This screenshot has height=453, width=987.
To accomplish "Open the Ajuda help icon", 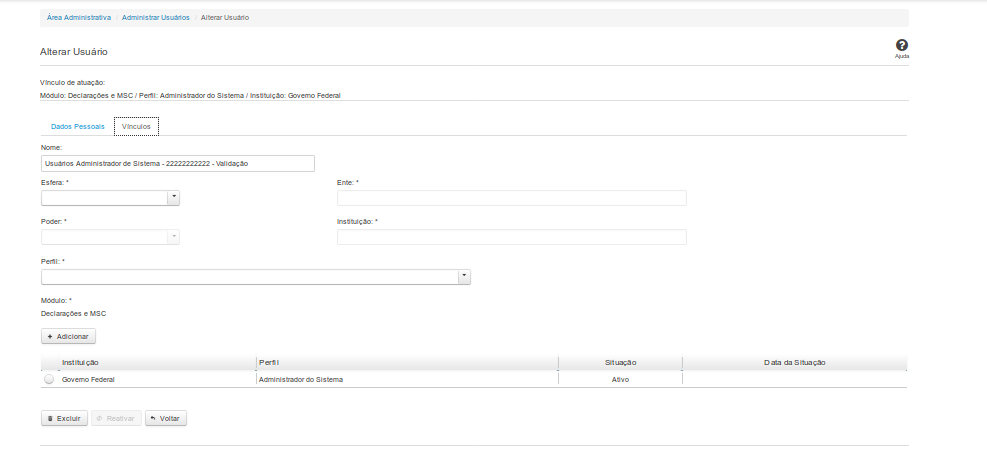I will [901, 46].
